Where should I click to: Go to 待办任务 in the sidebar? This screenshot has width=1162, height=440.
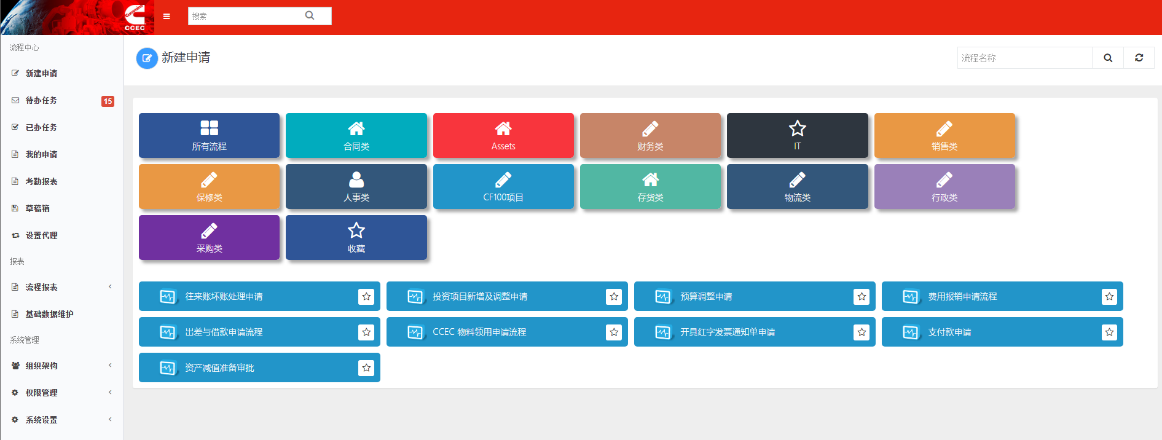(x=42, y=100)
